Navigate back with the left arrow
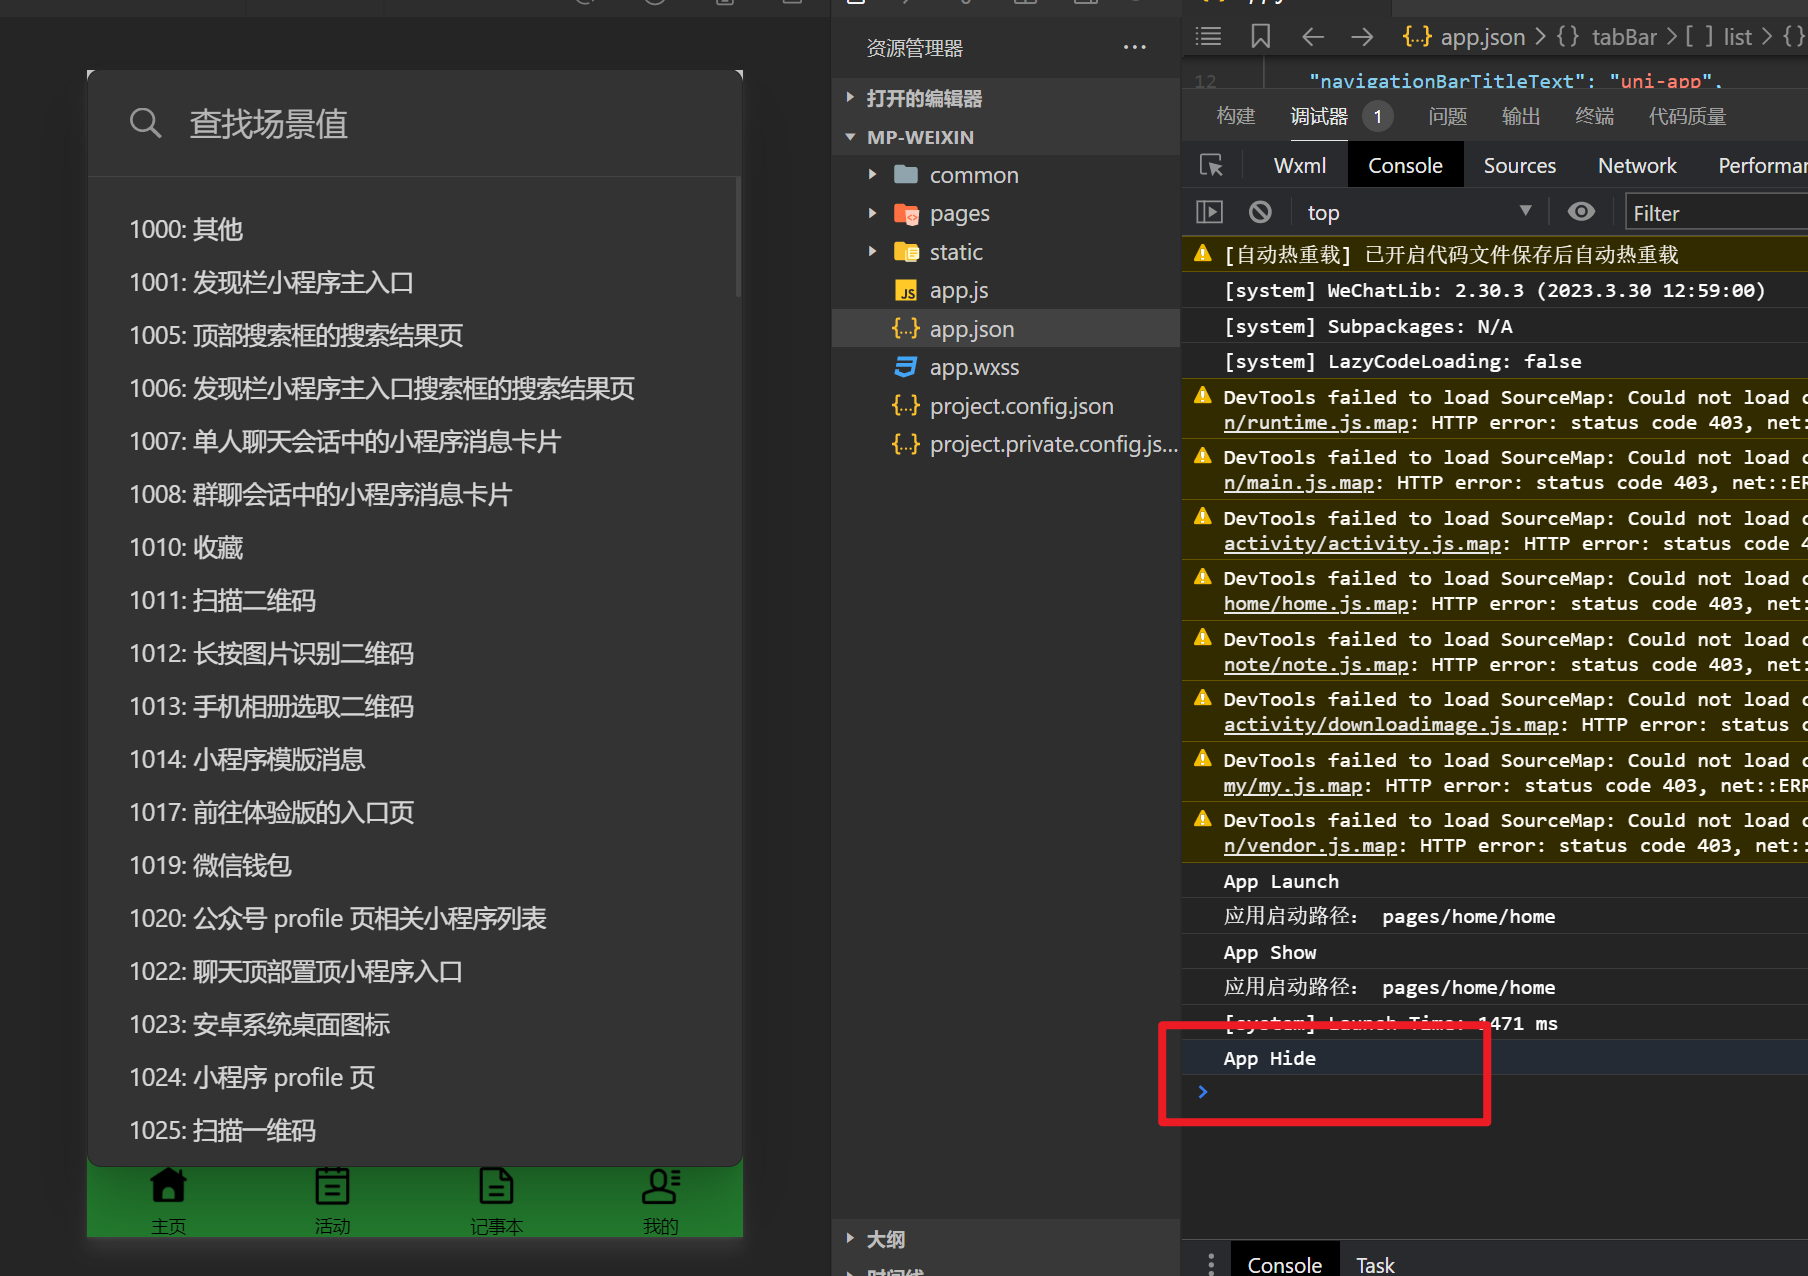 (x=1313, y=37)
